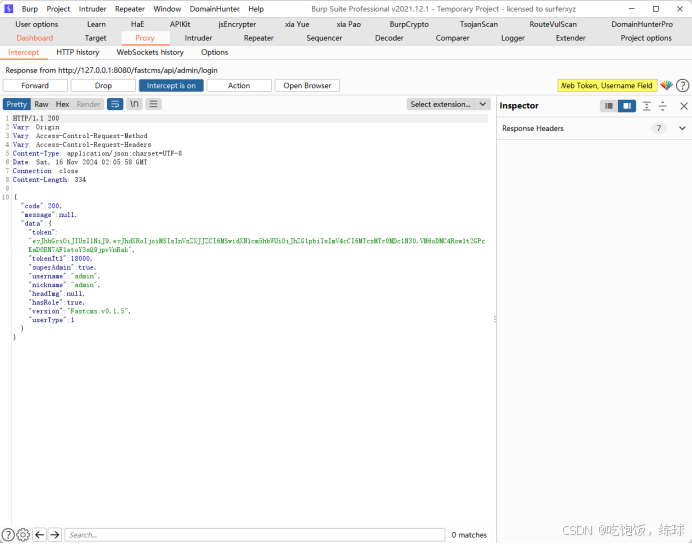Open the jsEncrypter extension tab

coord(237,24)
